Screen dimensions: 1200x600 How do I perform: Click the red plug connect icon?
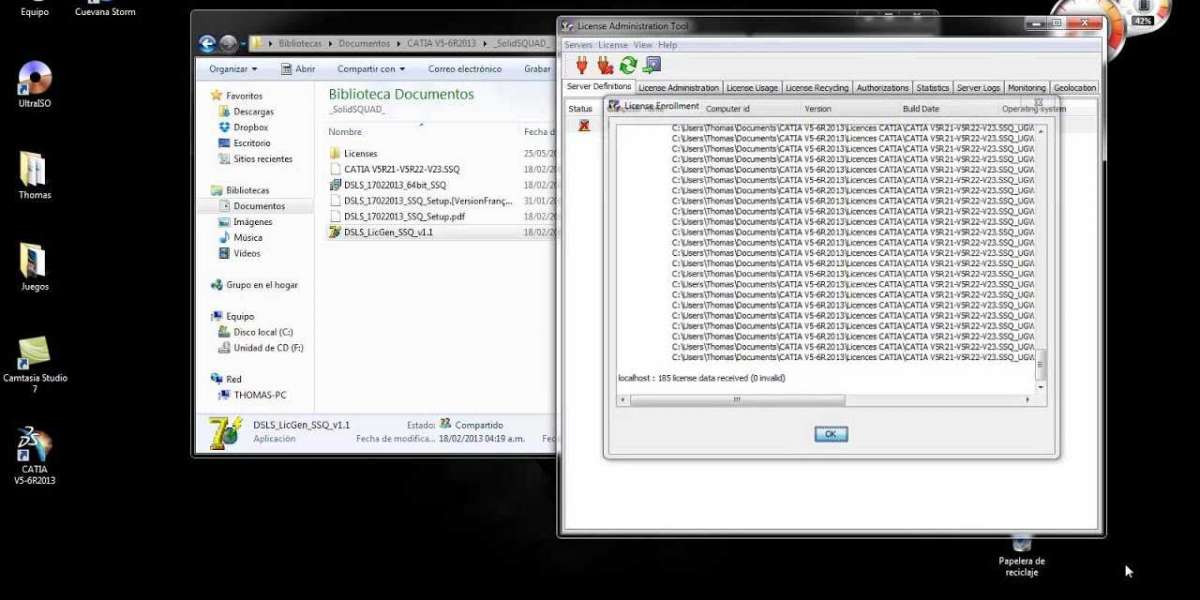(x=581, y=66)
